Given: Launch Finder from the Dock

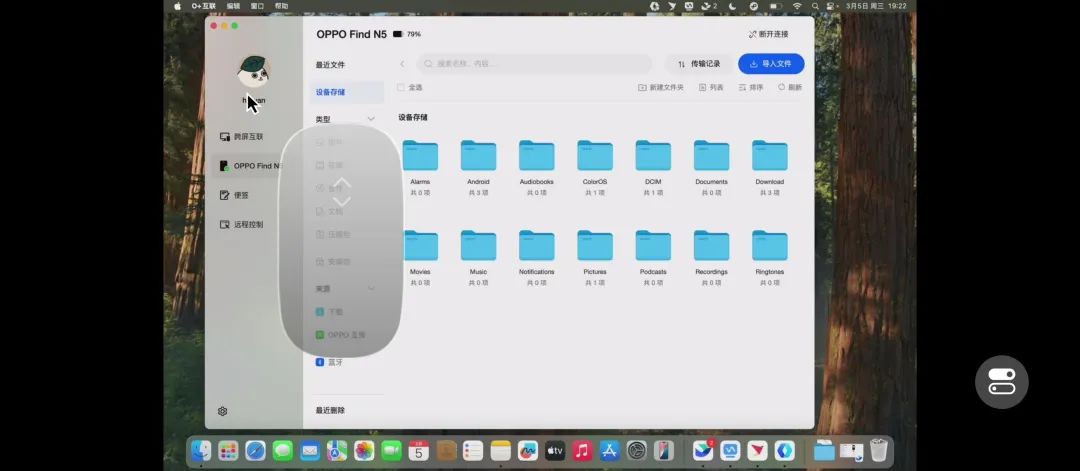Looking at the screenshot, I should (201, 451).
